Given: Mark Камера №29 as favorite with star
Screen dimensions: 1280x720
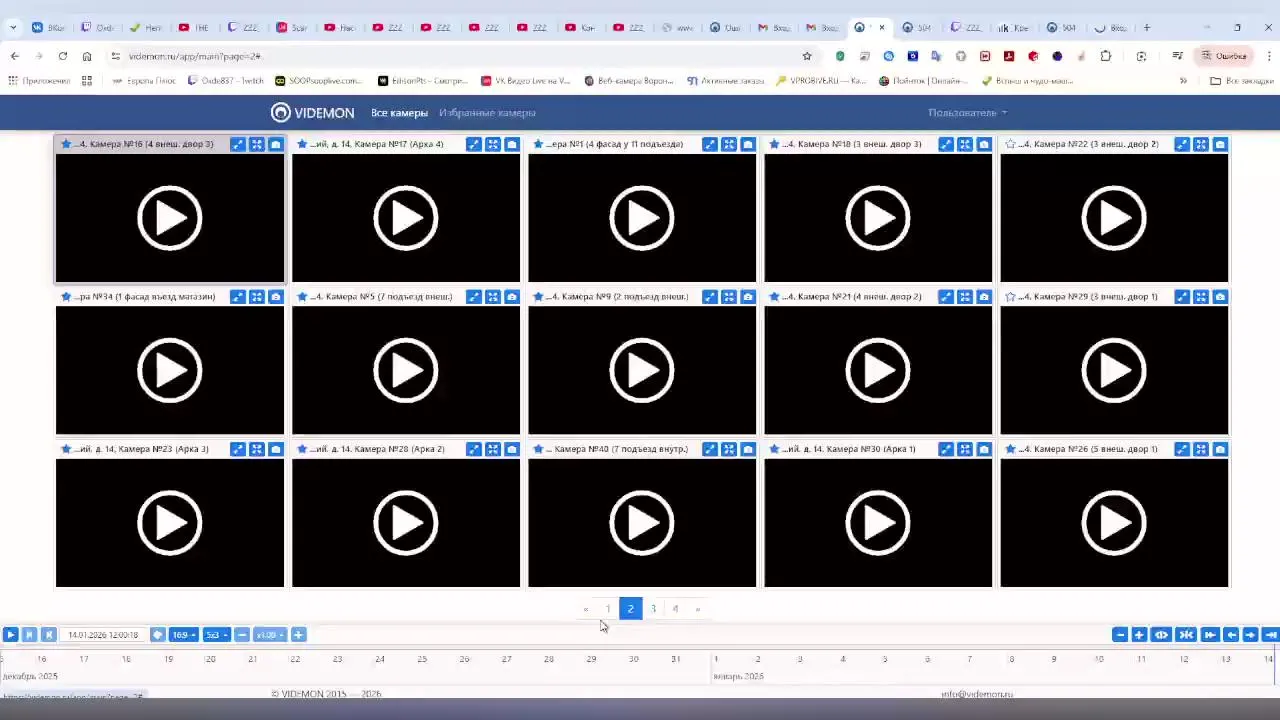Looking at the screenshot, I should (x=1010, y=297).
